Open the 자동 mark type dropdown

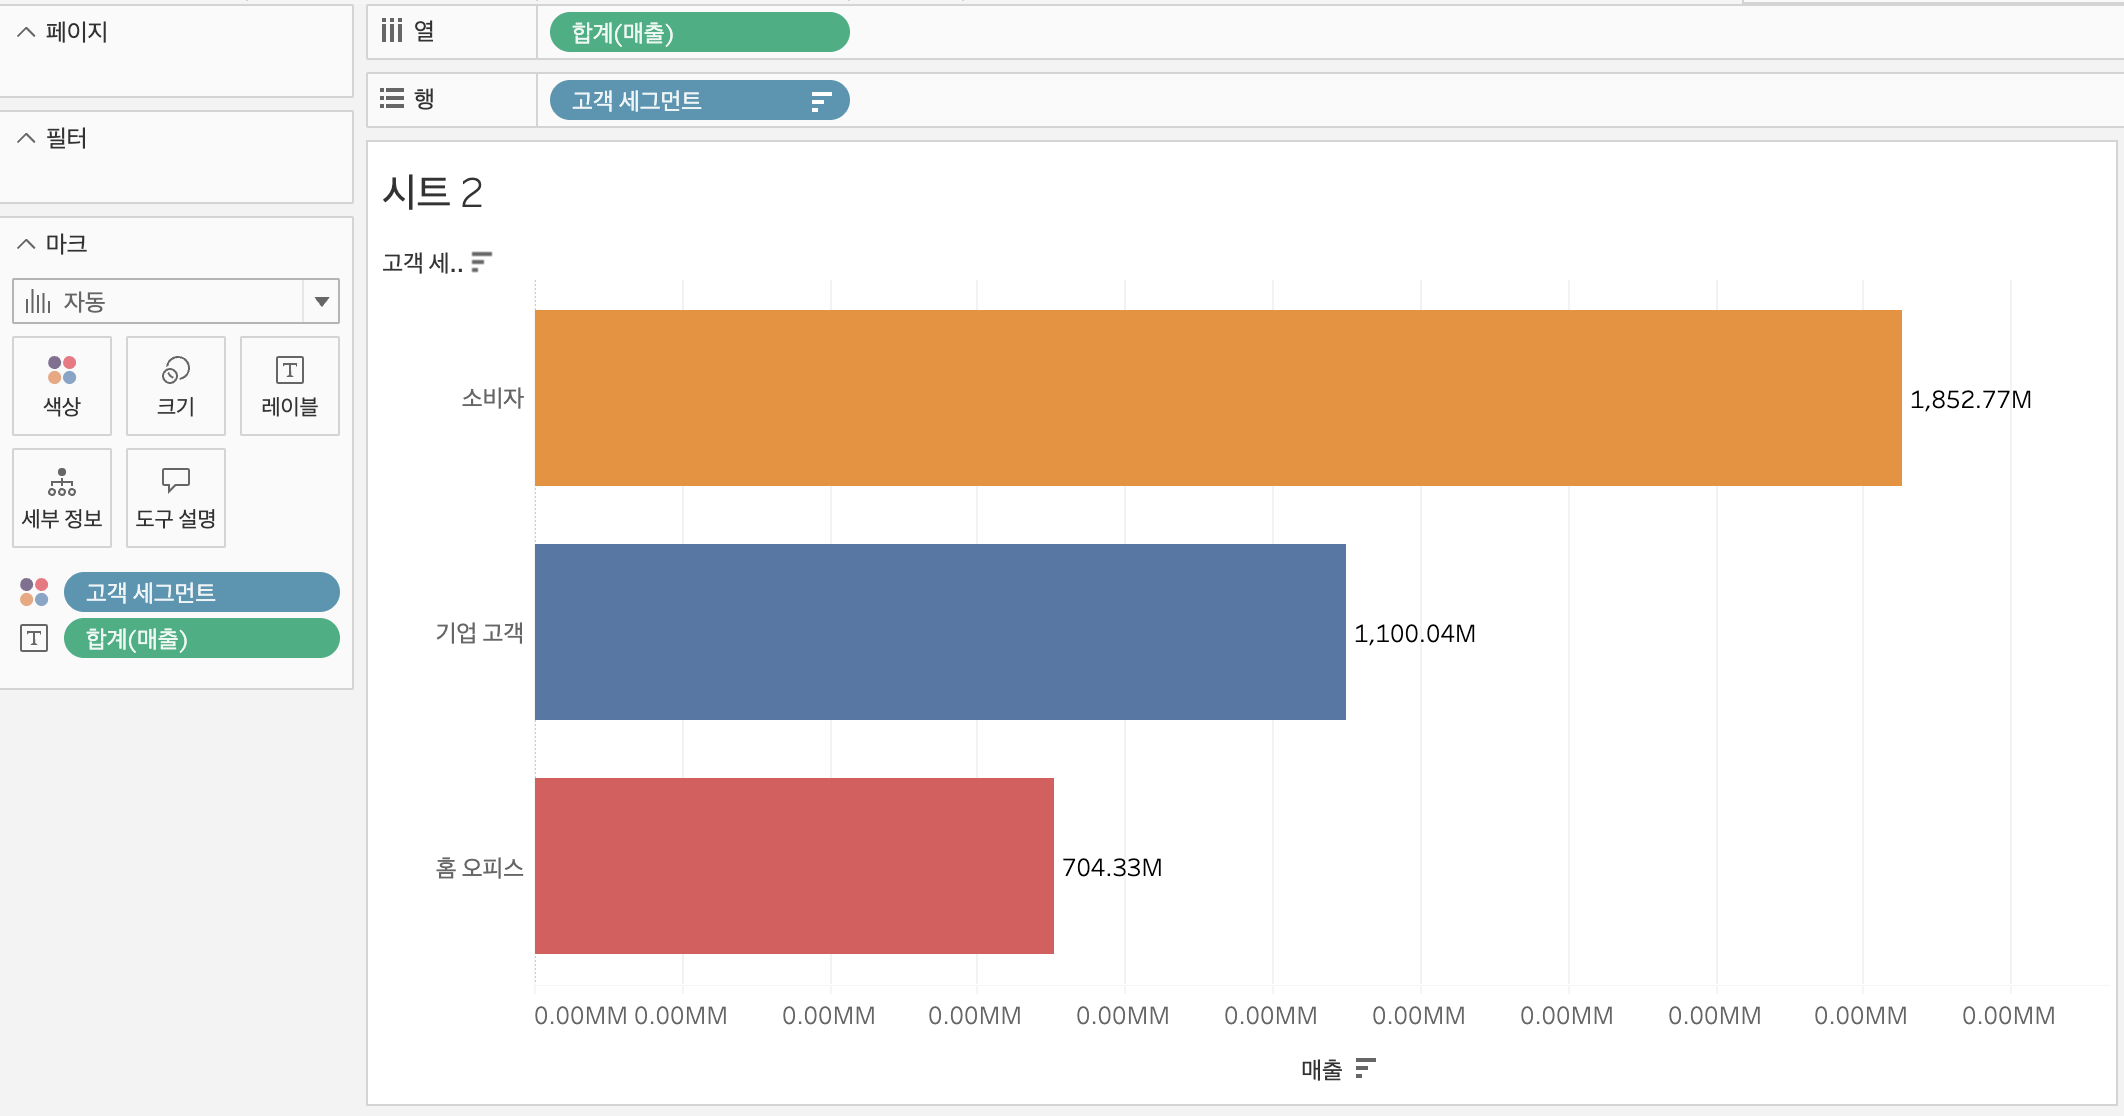click(321, 302)
